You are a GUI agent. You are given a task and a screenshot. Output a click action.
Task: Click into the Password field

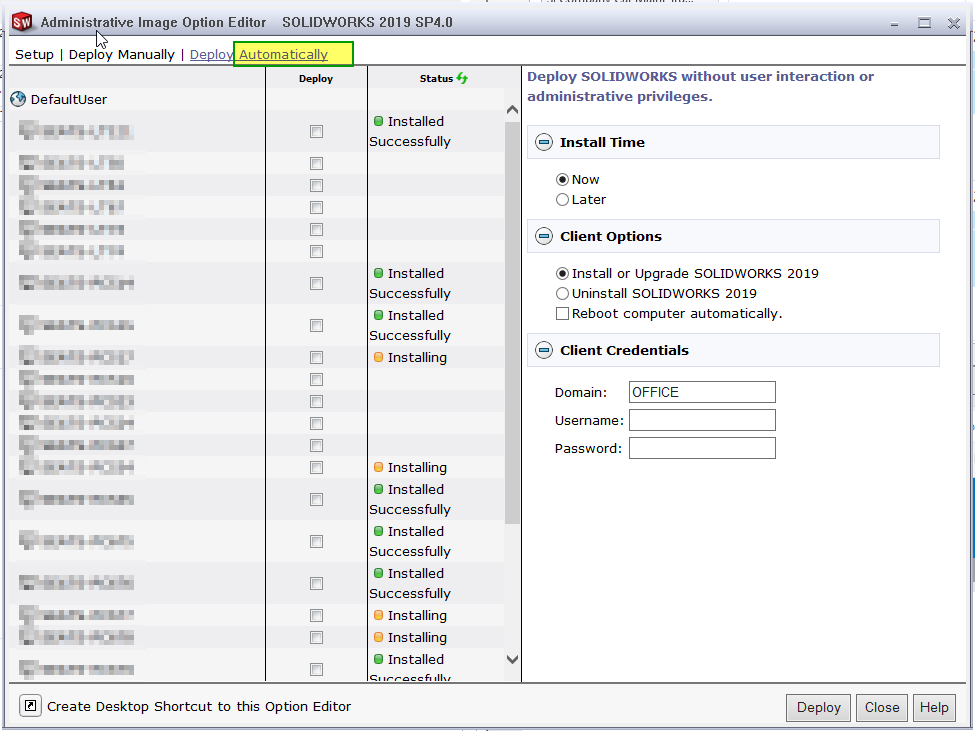(702, 448)
